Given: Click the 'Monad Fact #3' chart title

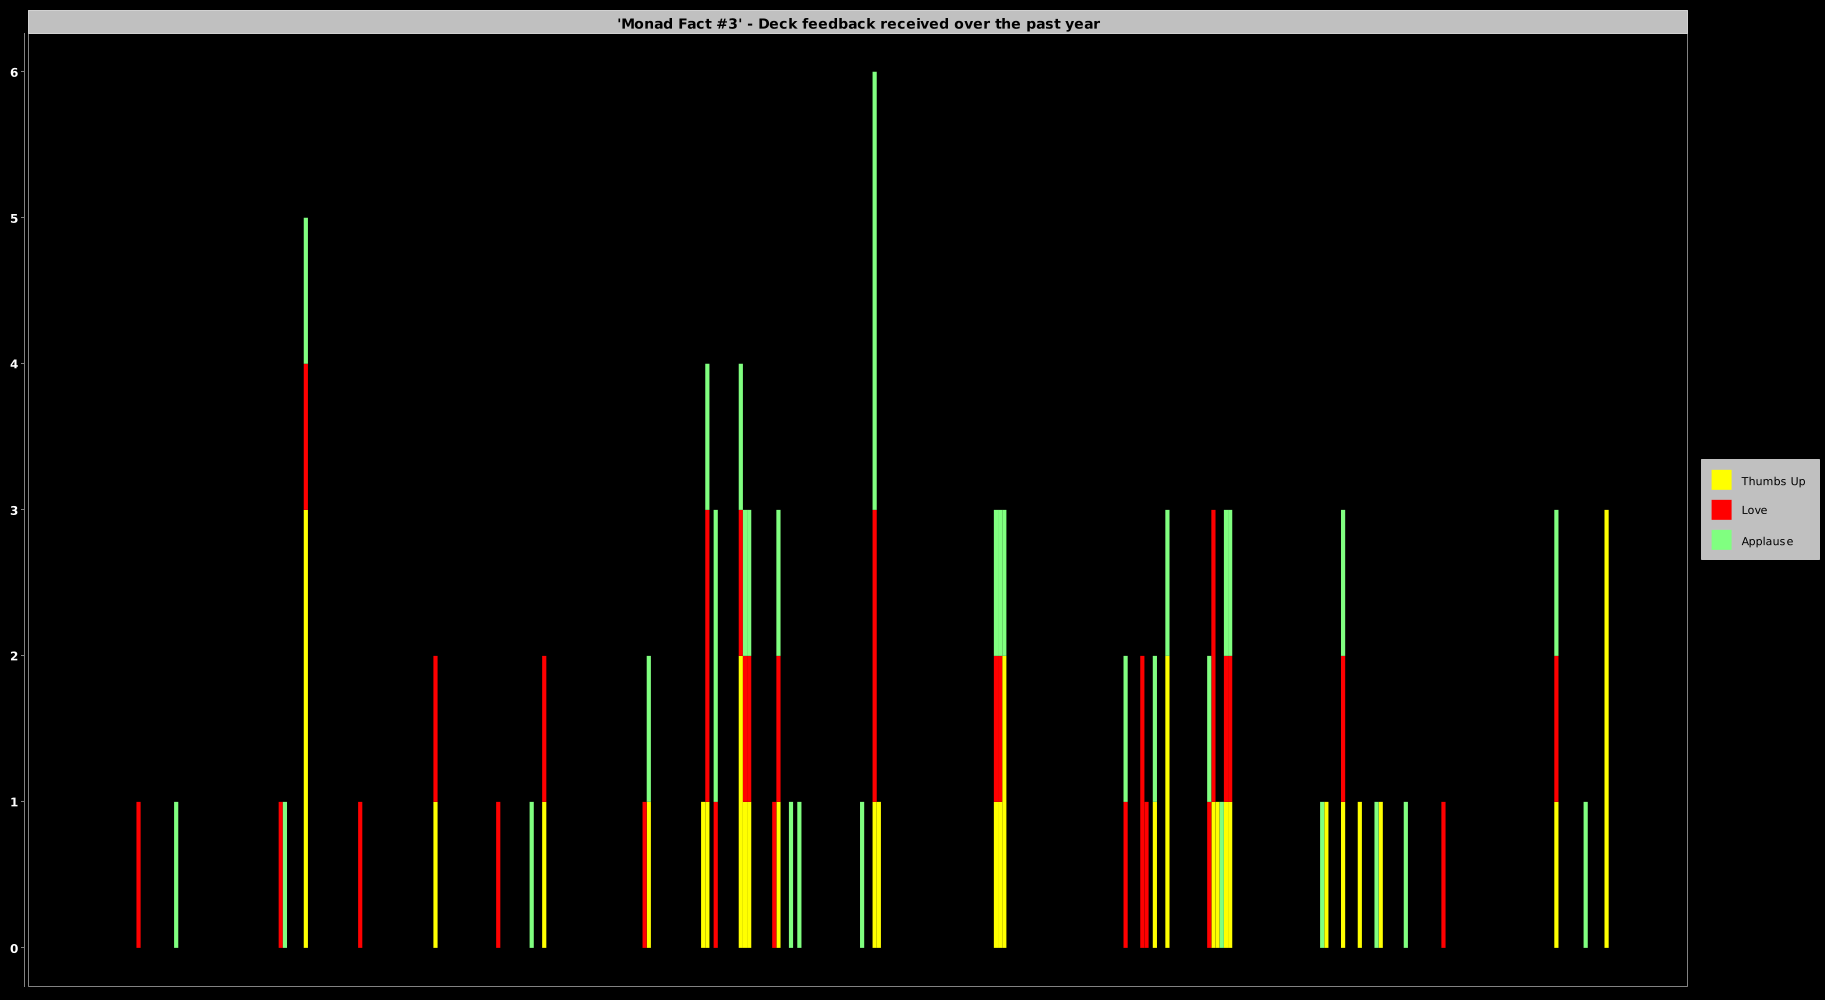Looking at the screenshot, I should [x=858, y=23].
